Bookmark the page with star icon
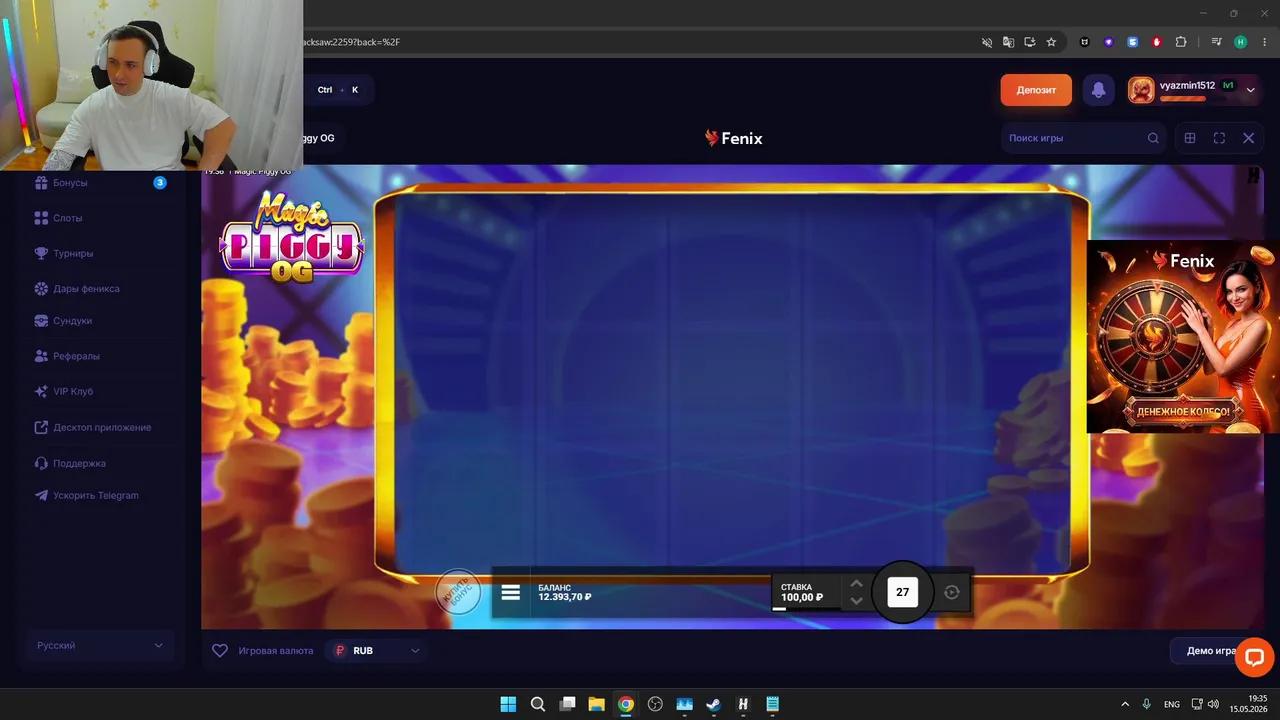Screen dimensions: 1280x720 (x=1051, y=42)
